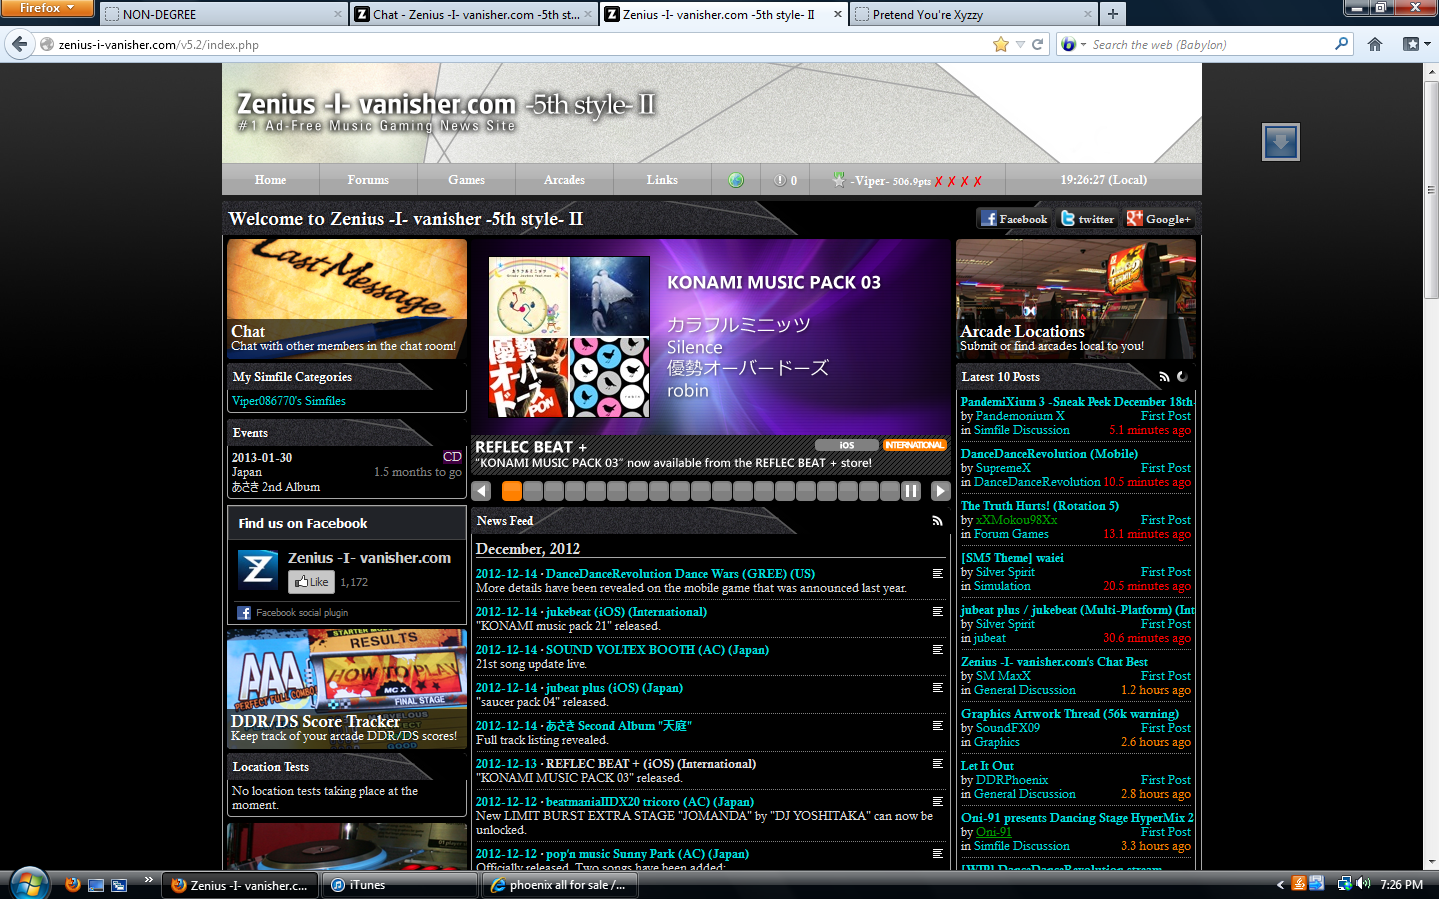Viewport: 1439px width, 899px height.
Task: Select the second slide indicator box
Action: click(x=532, y=491)
